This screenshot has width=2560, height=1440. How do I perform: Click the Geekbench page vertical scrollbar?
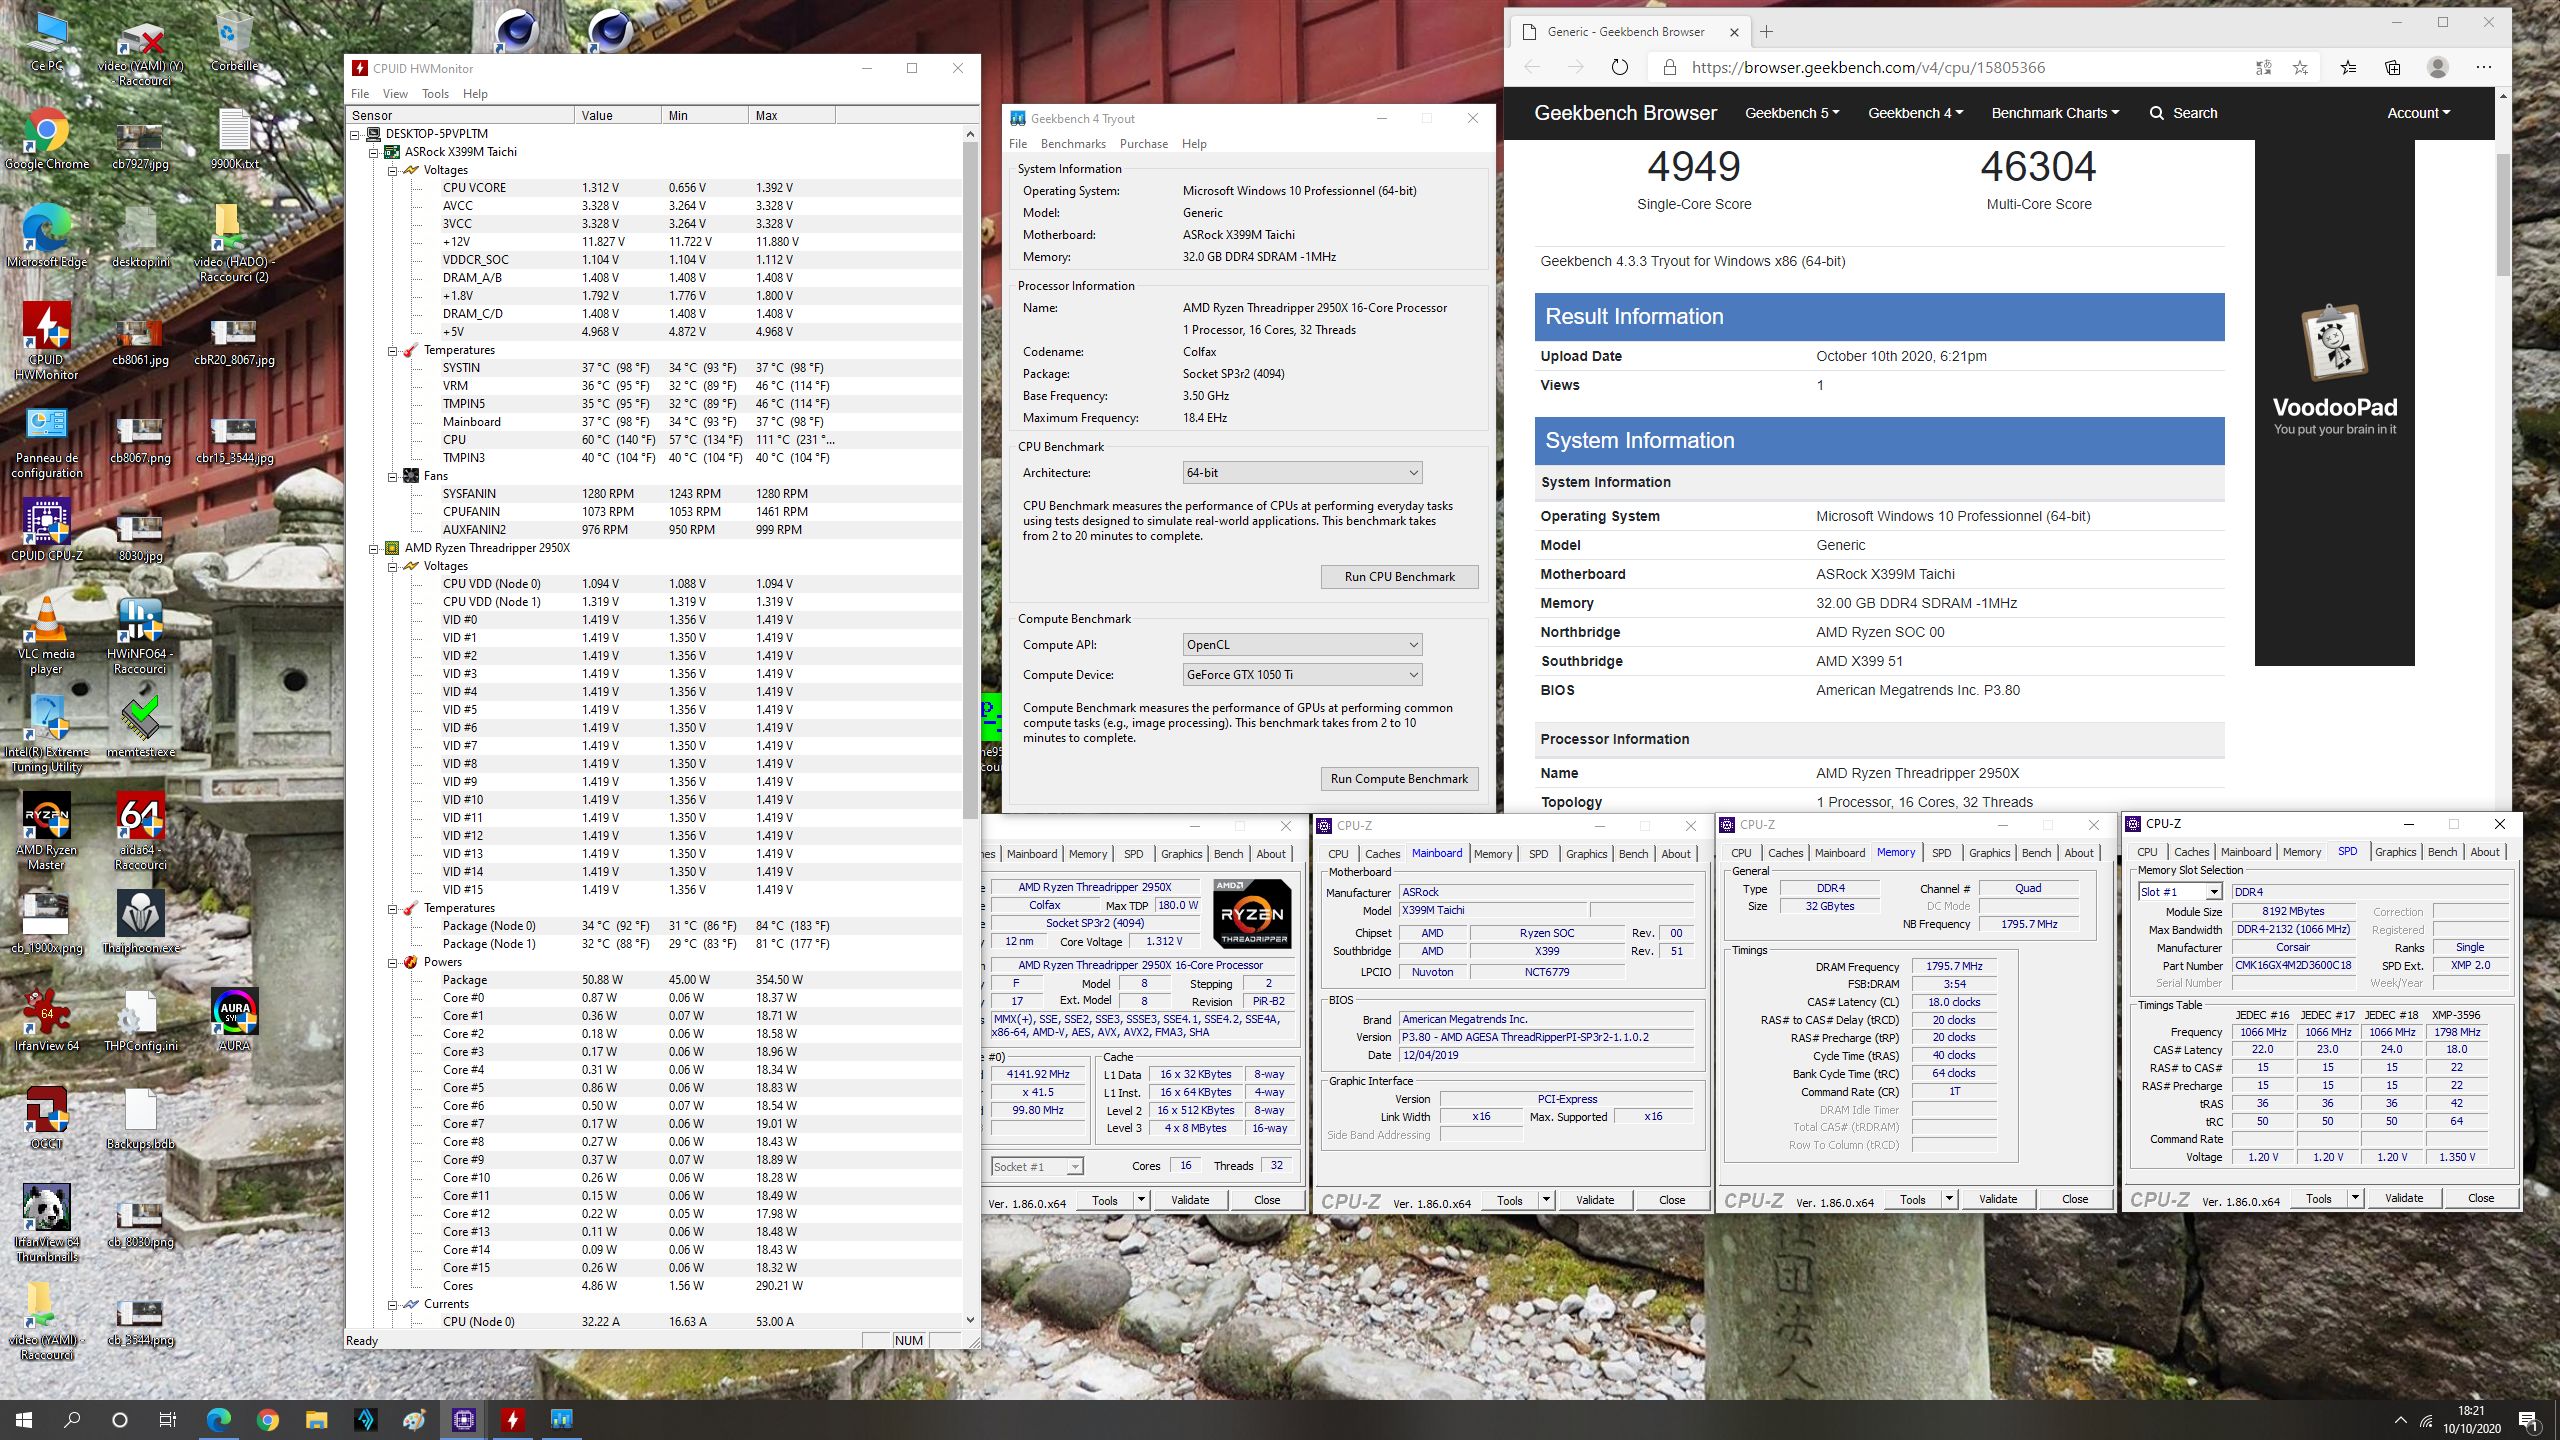2503,215
